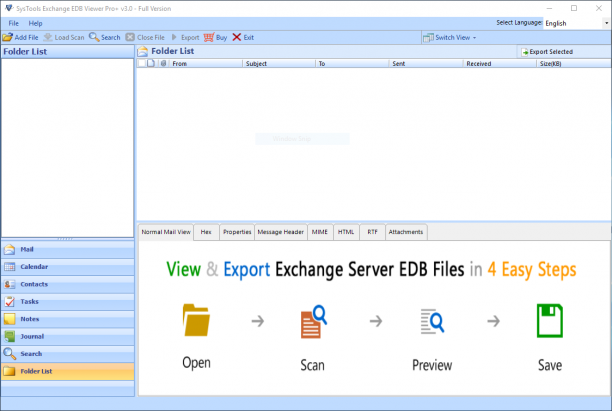Viewport: 612px width, 411px height.
Task: Switch to the Attachments tab
Action: [406, 232]
